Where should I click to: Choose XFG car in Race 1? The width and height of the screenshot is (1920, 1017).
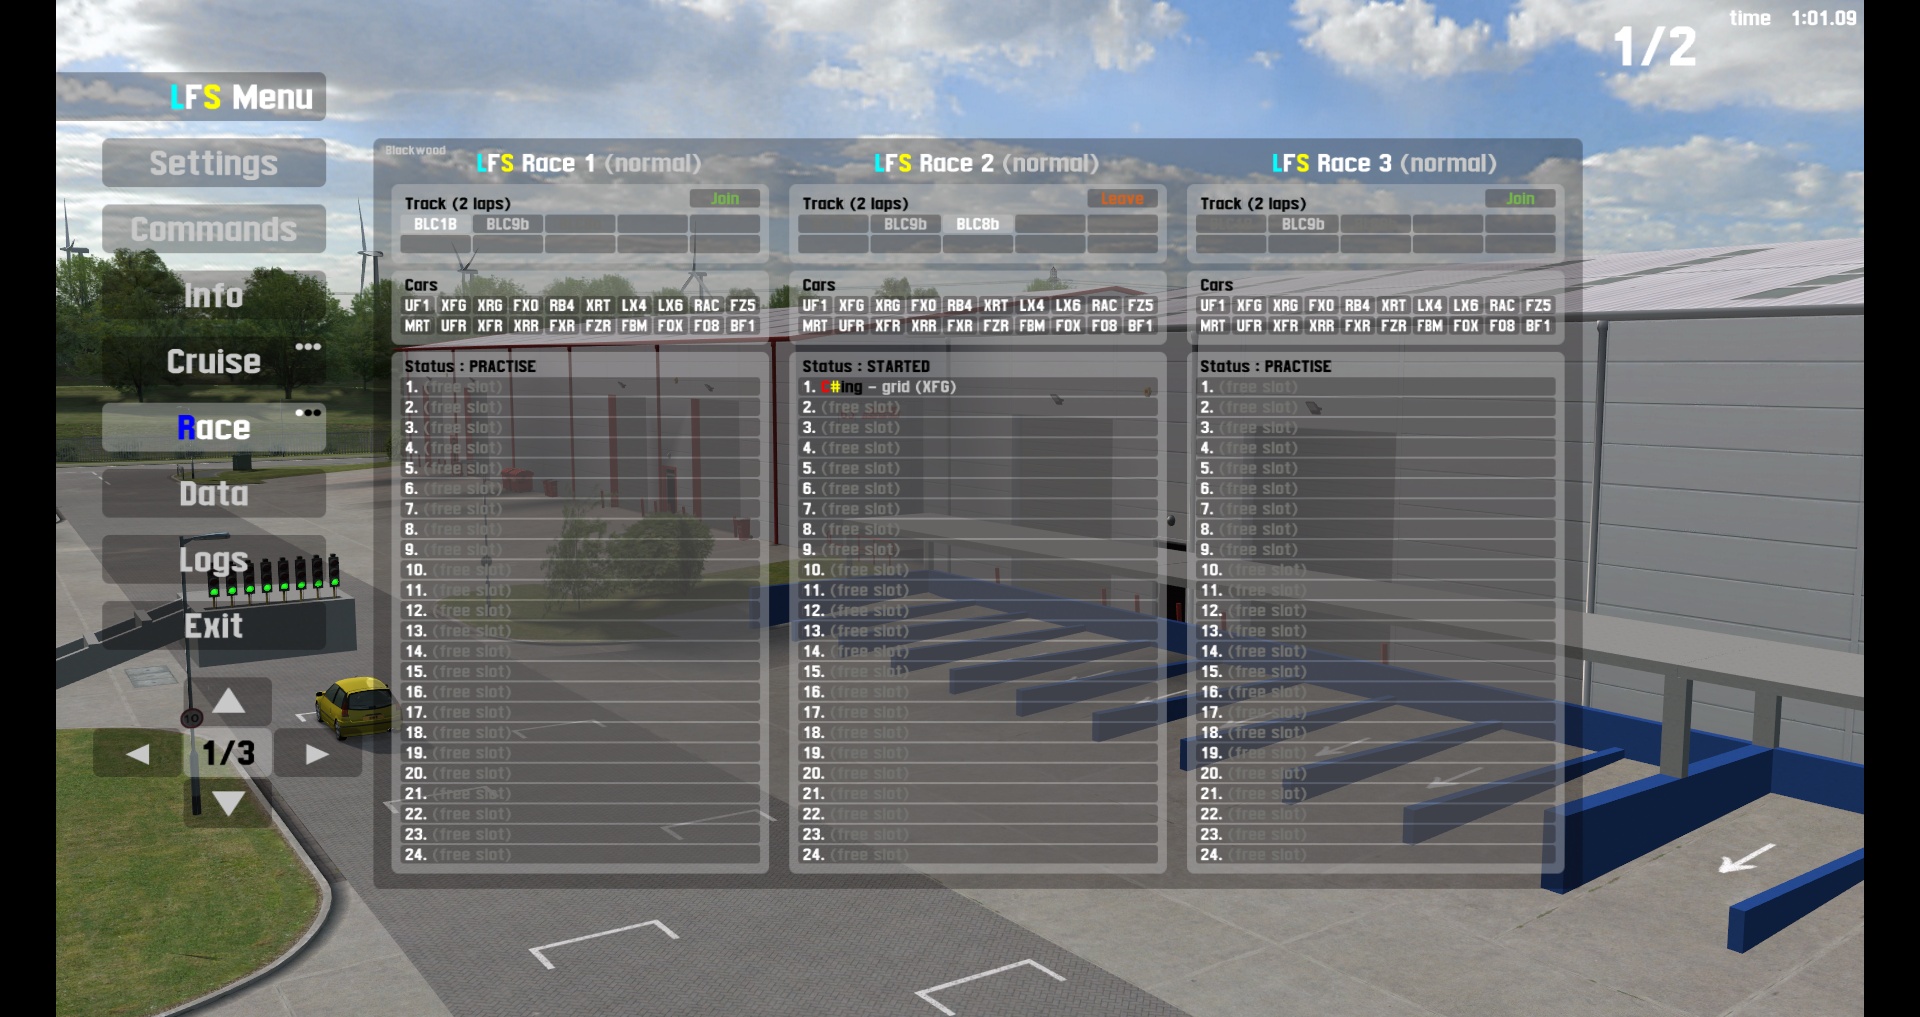(454, 305)
